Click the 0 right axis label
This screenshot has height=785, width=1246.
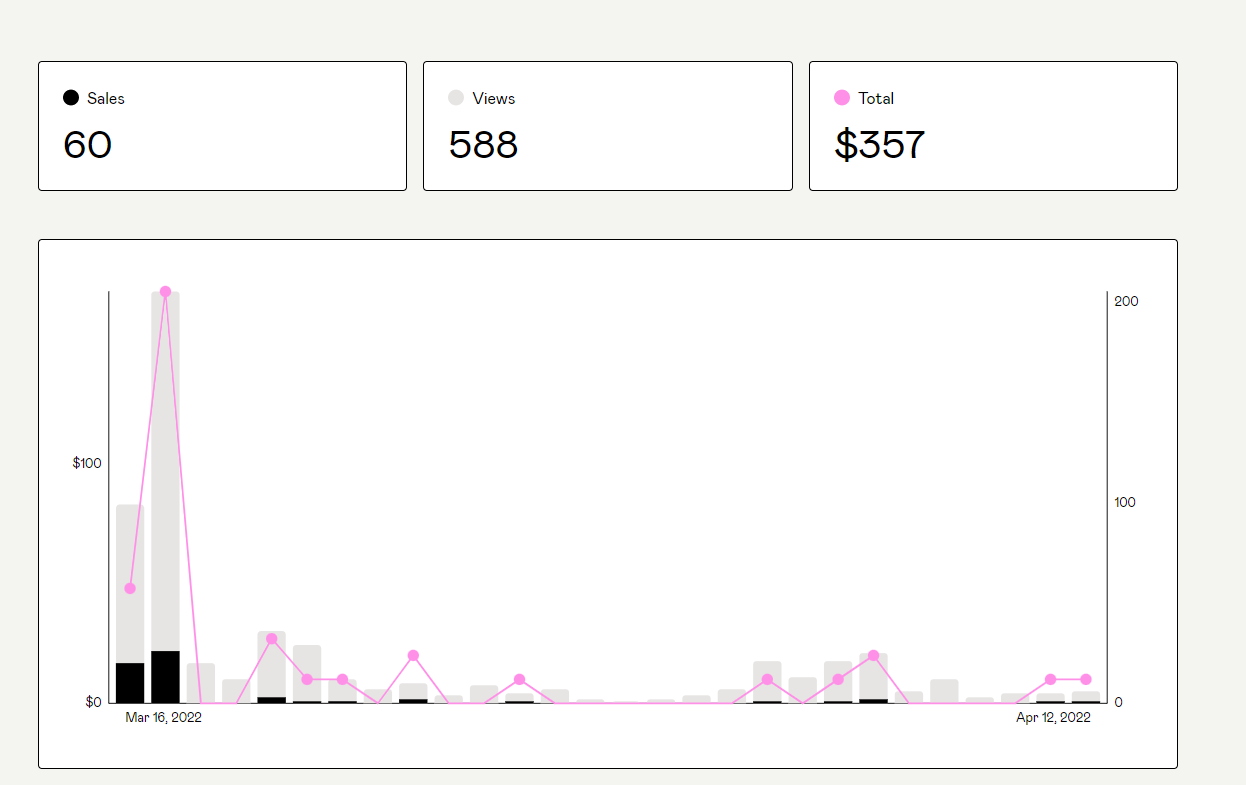click(1120, 702)
